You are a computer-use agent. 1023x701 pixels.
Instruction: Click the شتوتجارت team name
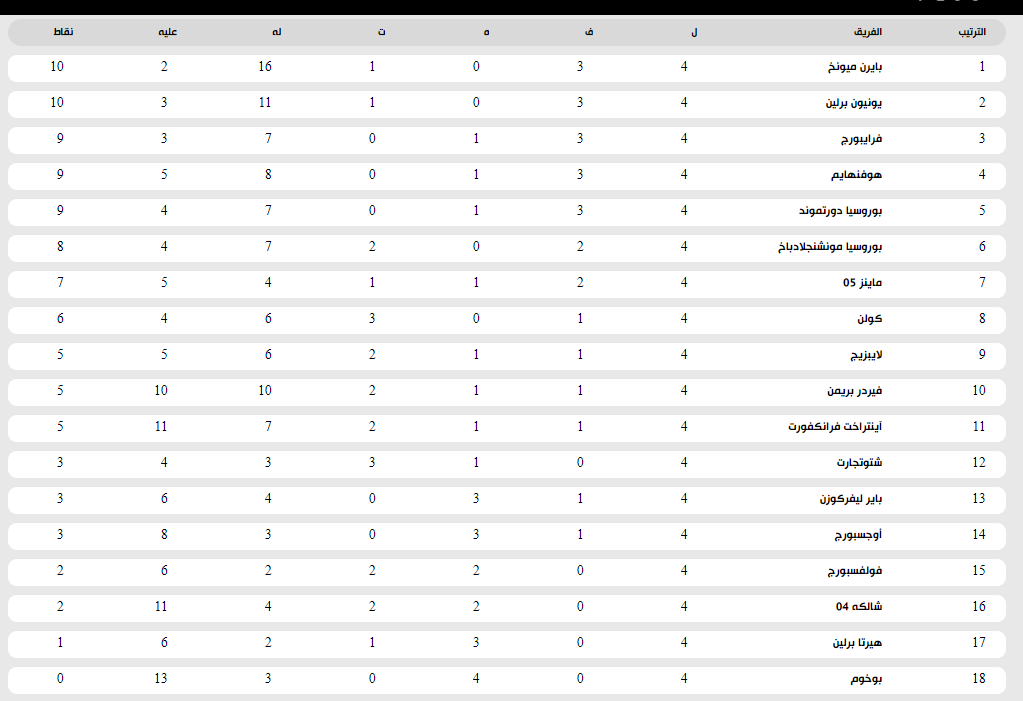[x=859, y=463]
